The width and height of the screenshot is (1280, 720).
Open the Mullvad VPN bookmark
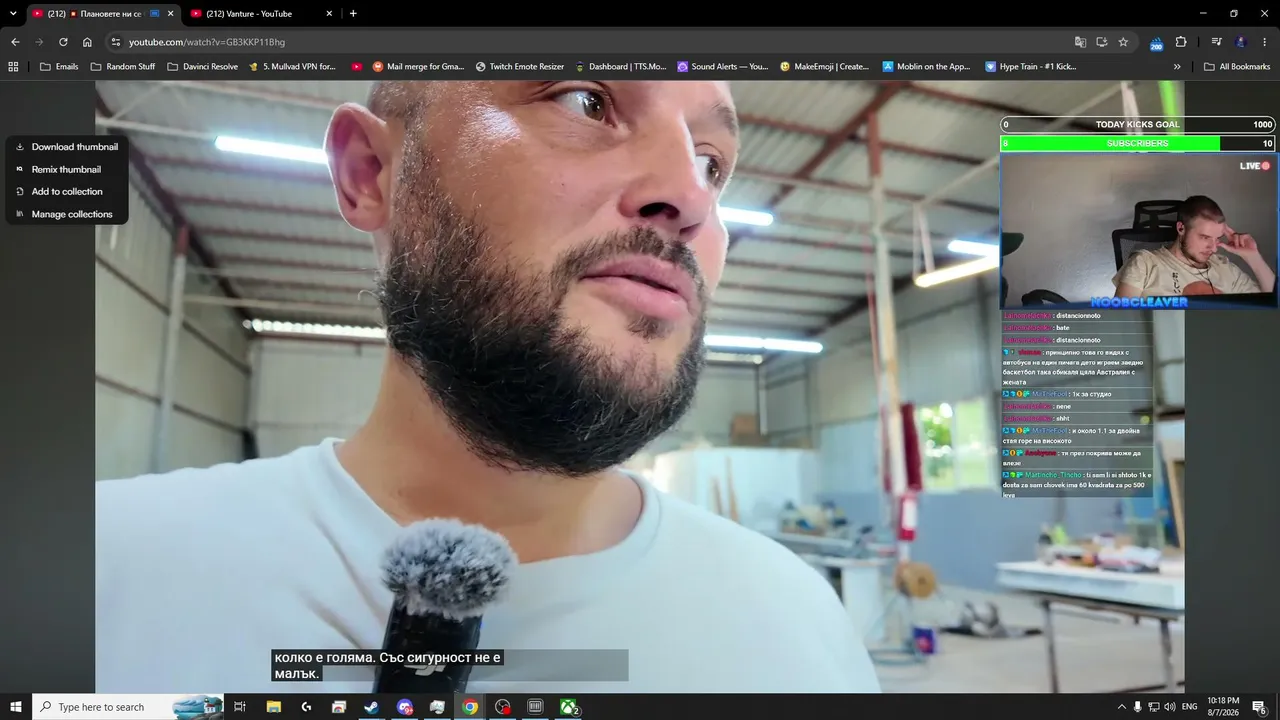coord(292,67)
